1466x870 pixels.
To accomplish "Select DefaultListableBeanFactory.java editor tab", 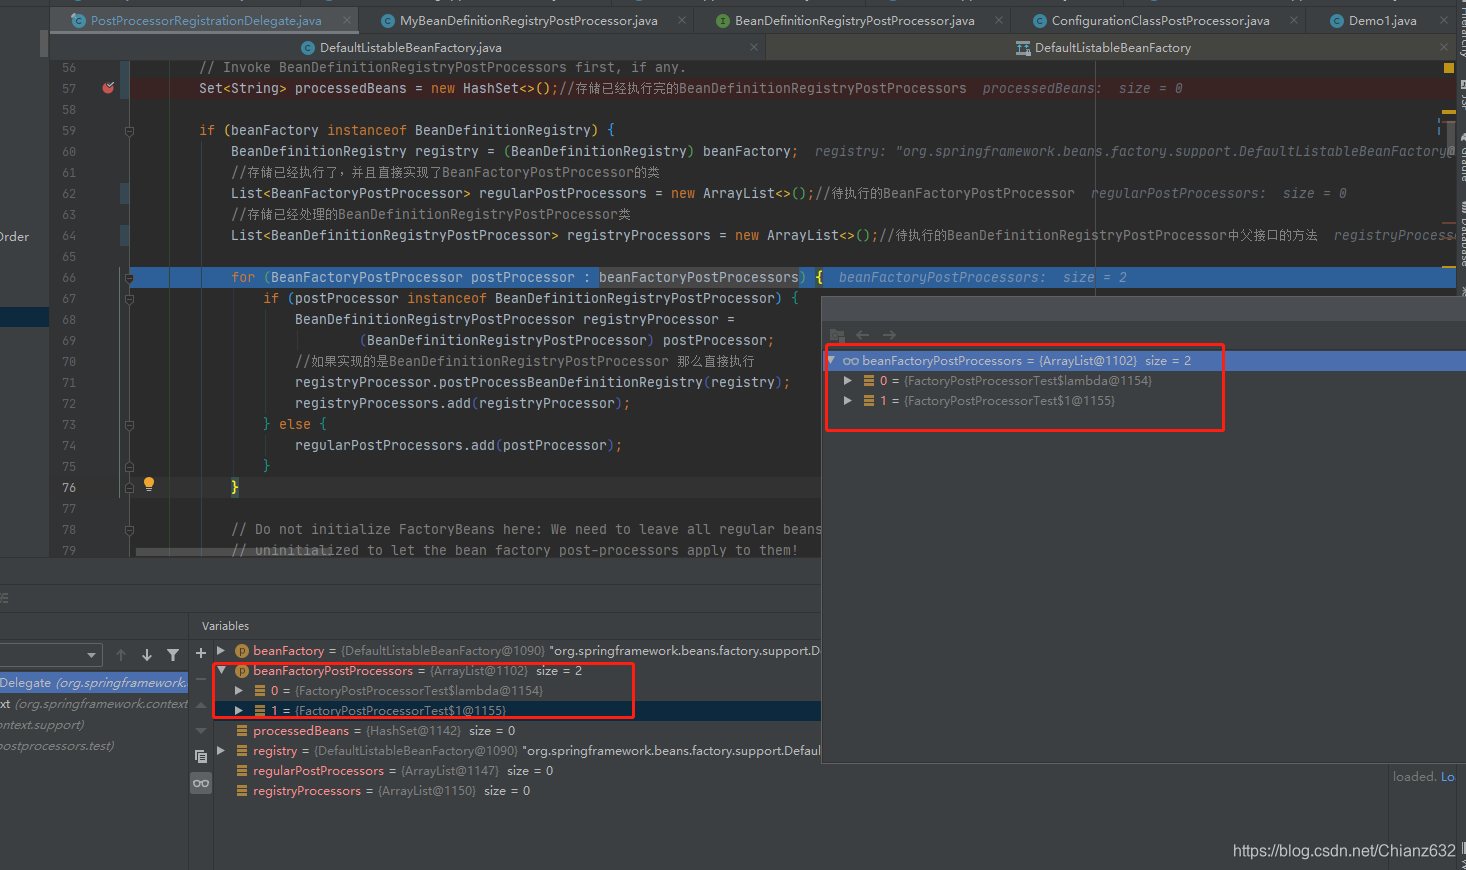I will [x=410, y=47].
